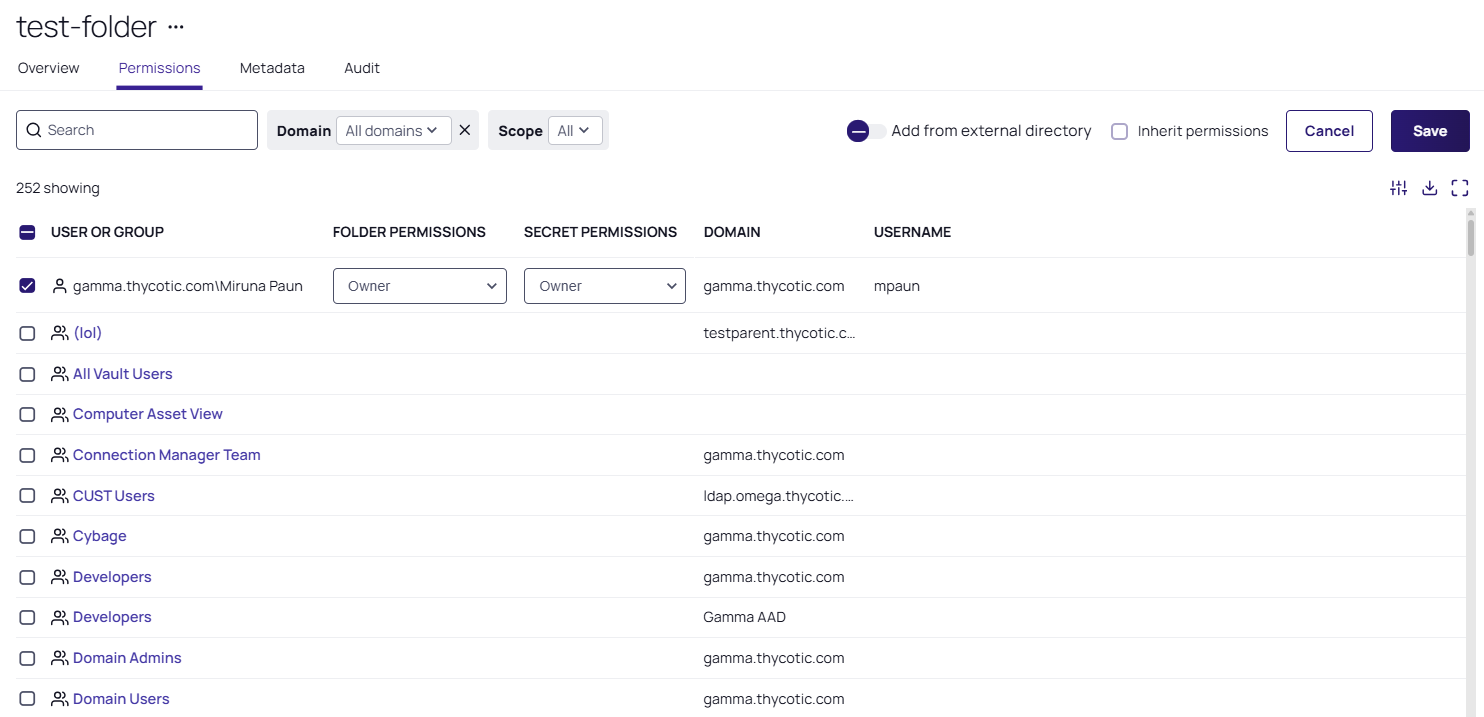Expand the All domains filter dropdown

392,130
